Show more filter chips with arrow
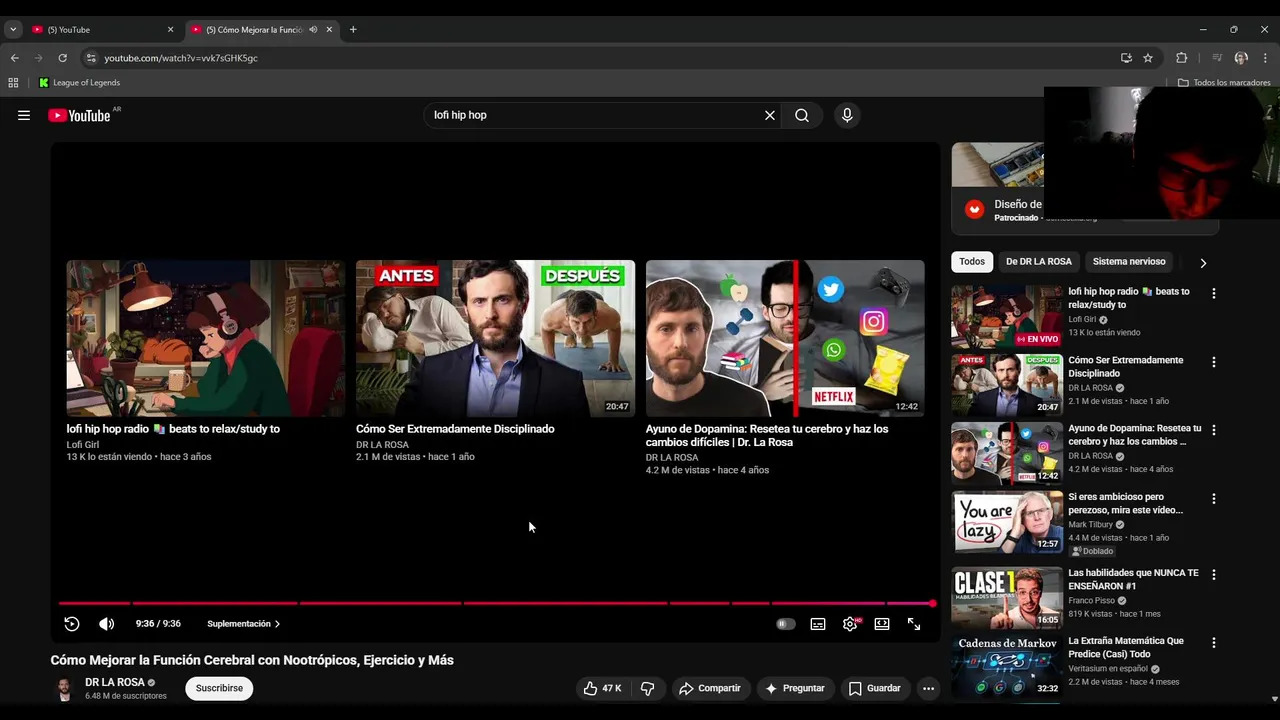The width and height of the screenshot is (1280, 720). point(1203,263)
